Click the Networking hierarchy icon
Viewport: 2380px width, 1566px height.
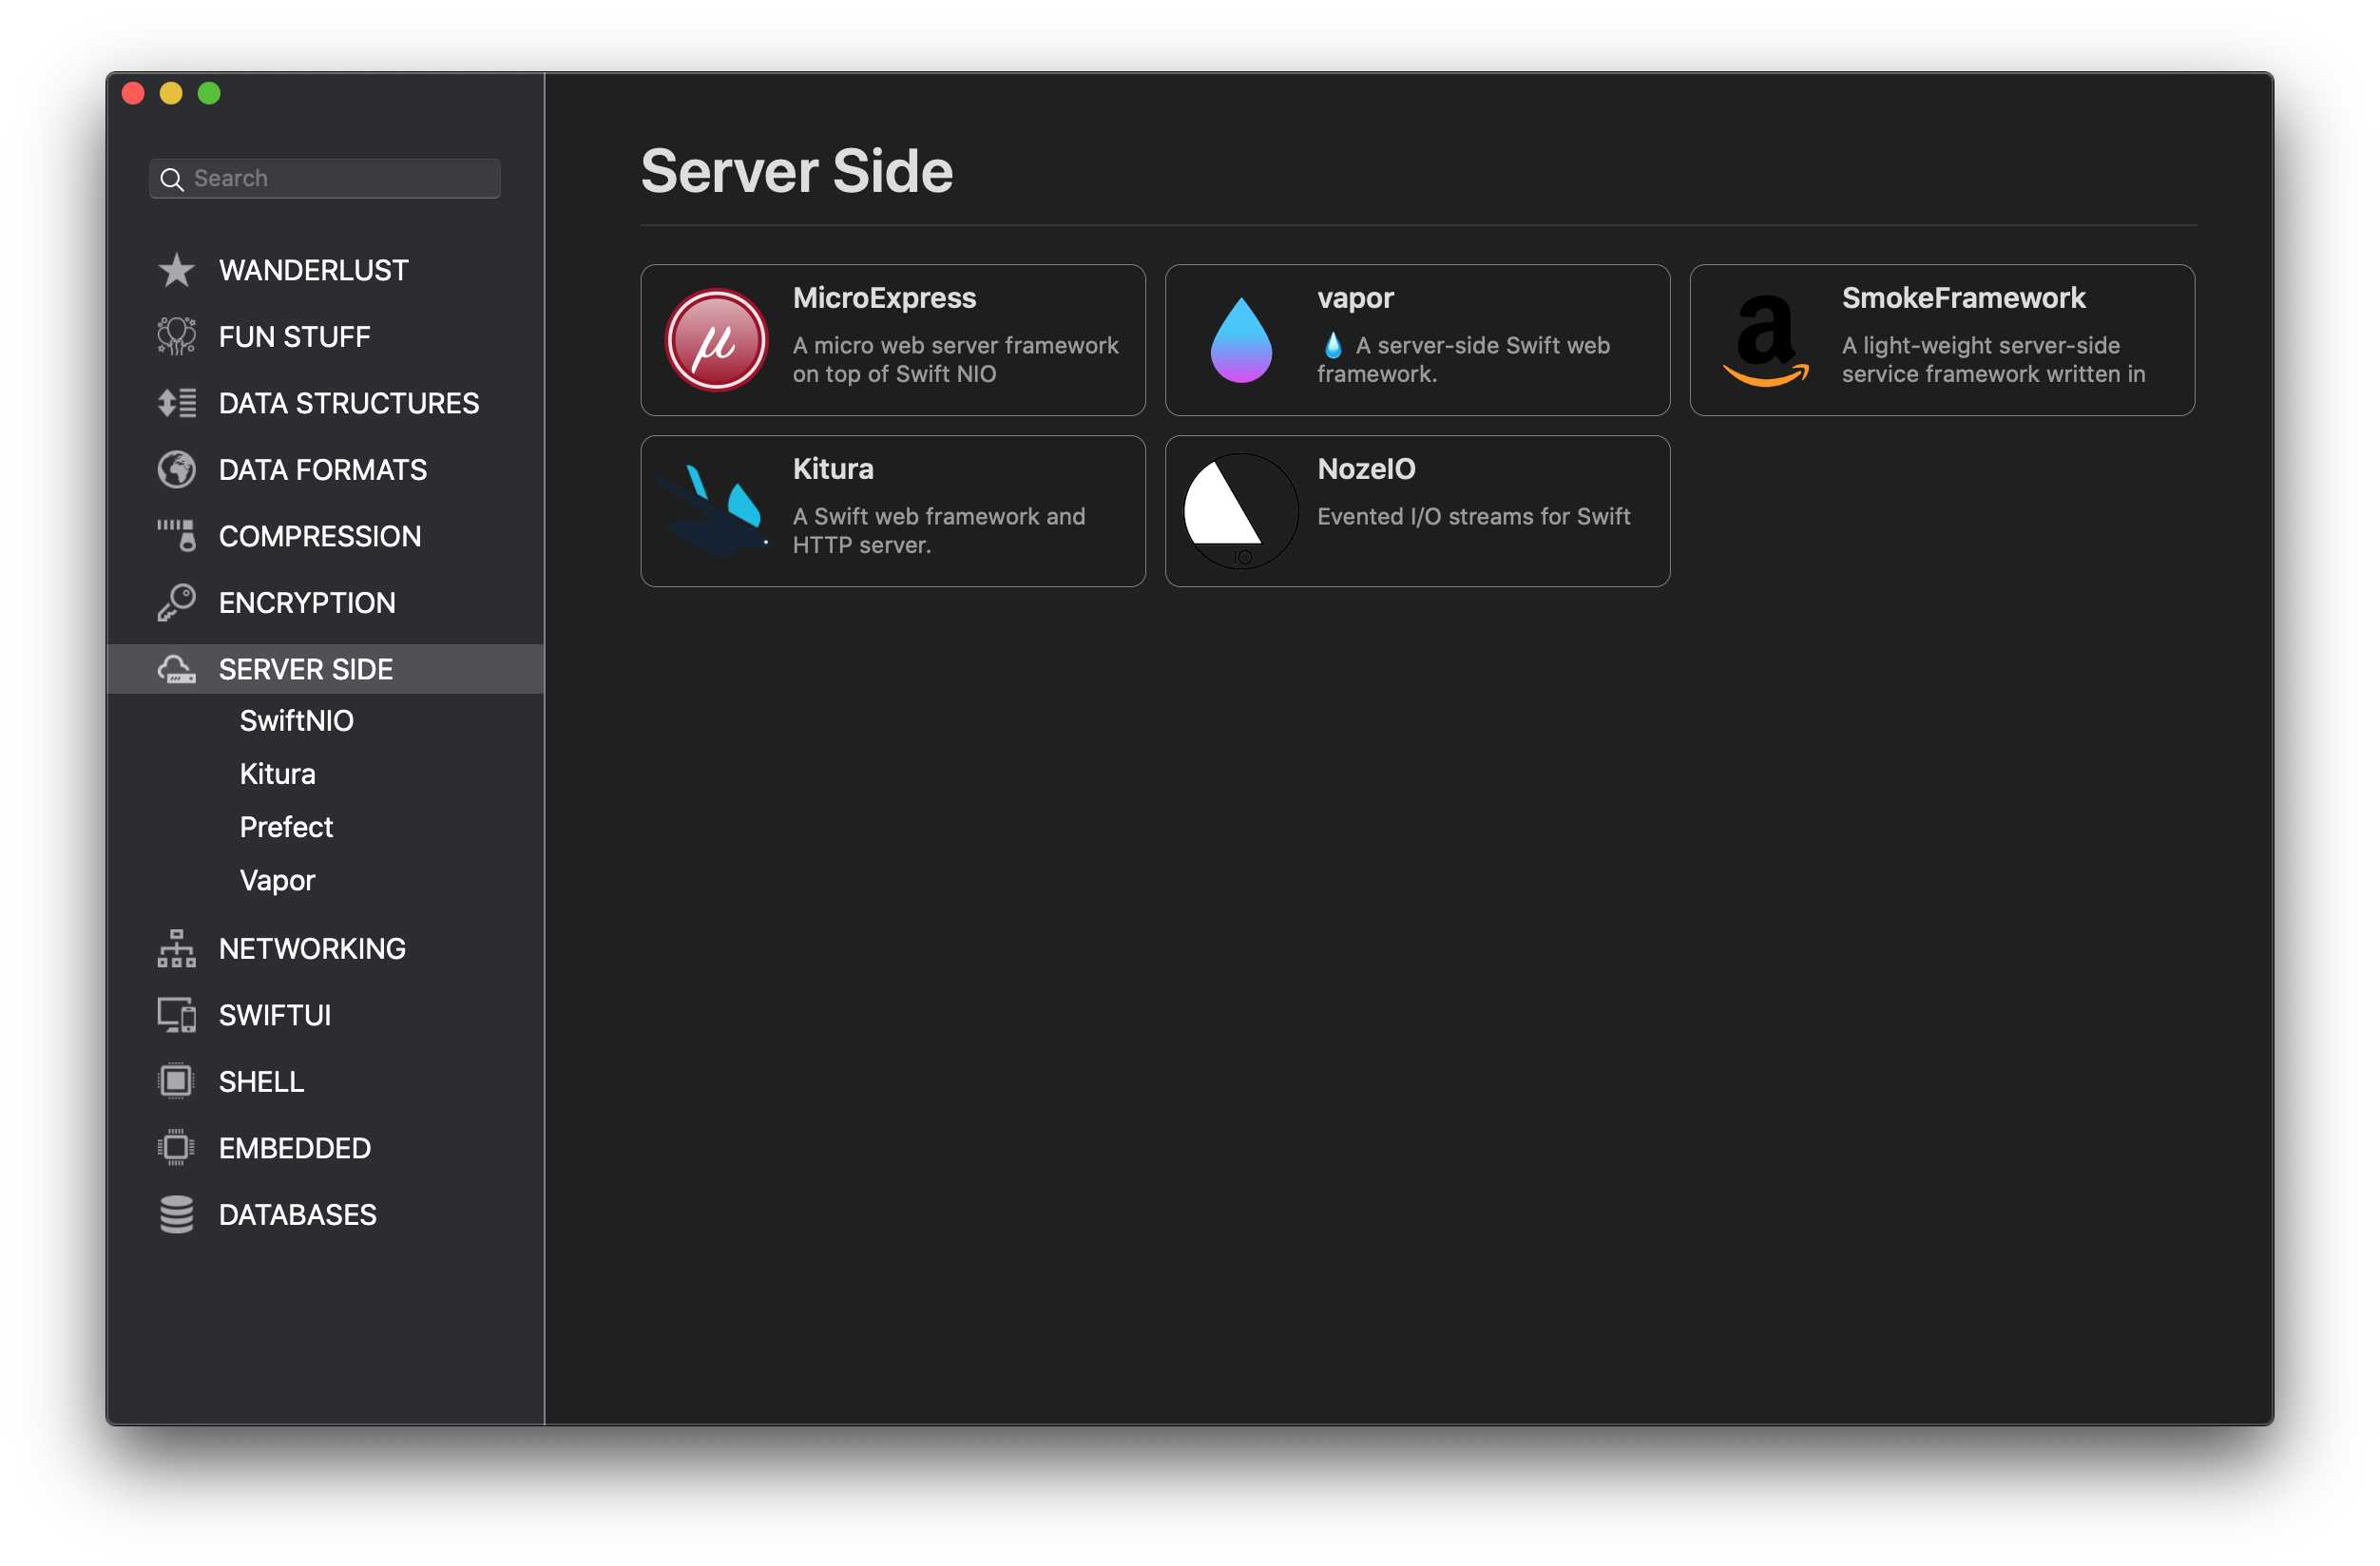tap(176, 949)
